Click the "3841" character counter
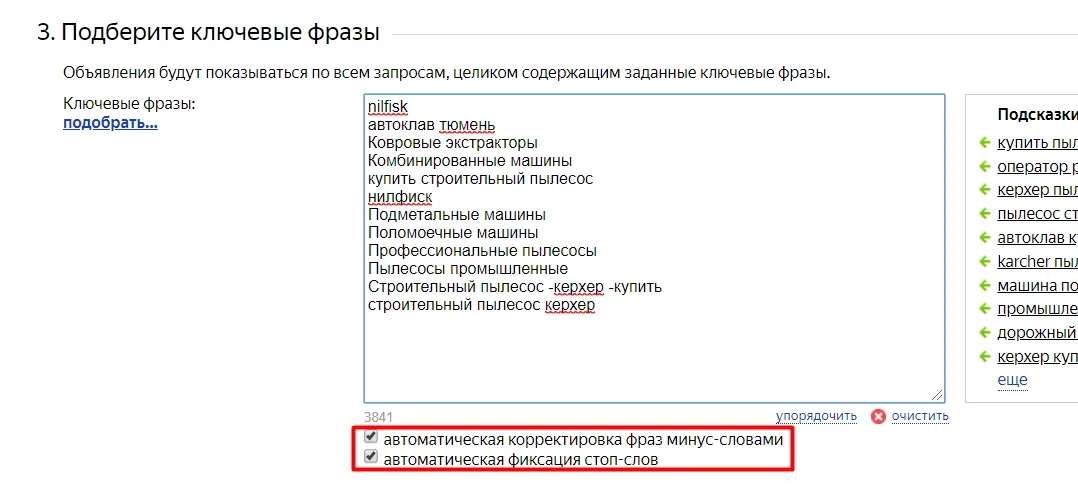Image resolution: width=1078 pixels, height=492 pixels. click(x=378, y=417)
